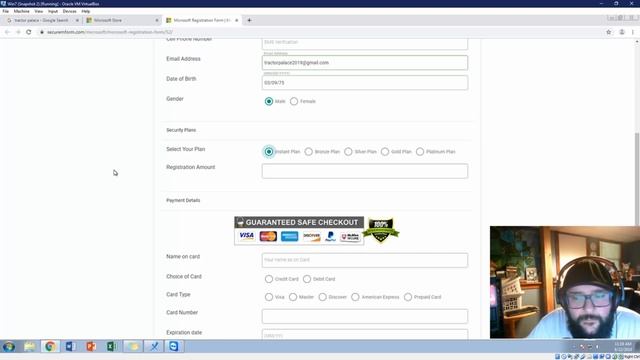The height and width of the screenshot is (360, 640).
Task: Launch PowerPoint from the taskbar
Action: [91, 347]
